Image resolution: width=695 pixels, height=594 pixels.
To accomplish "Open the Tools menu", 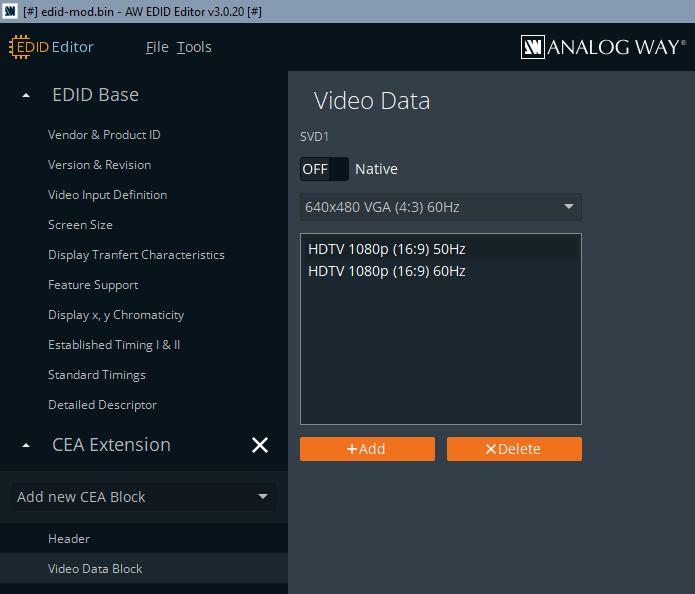I will pos(194,47).
